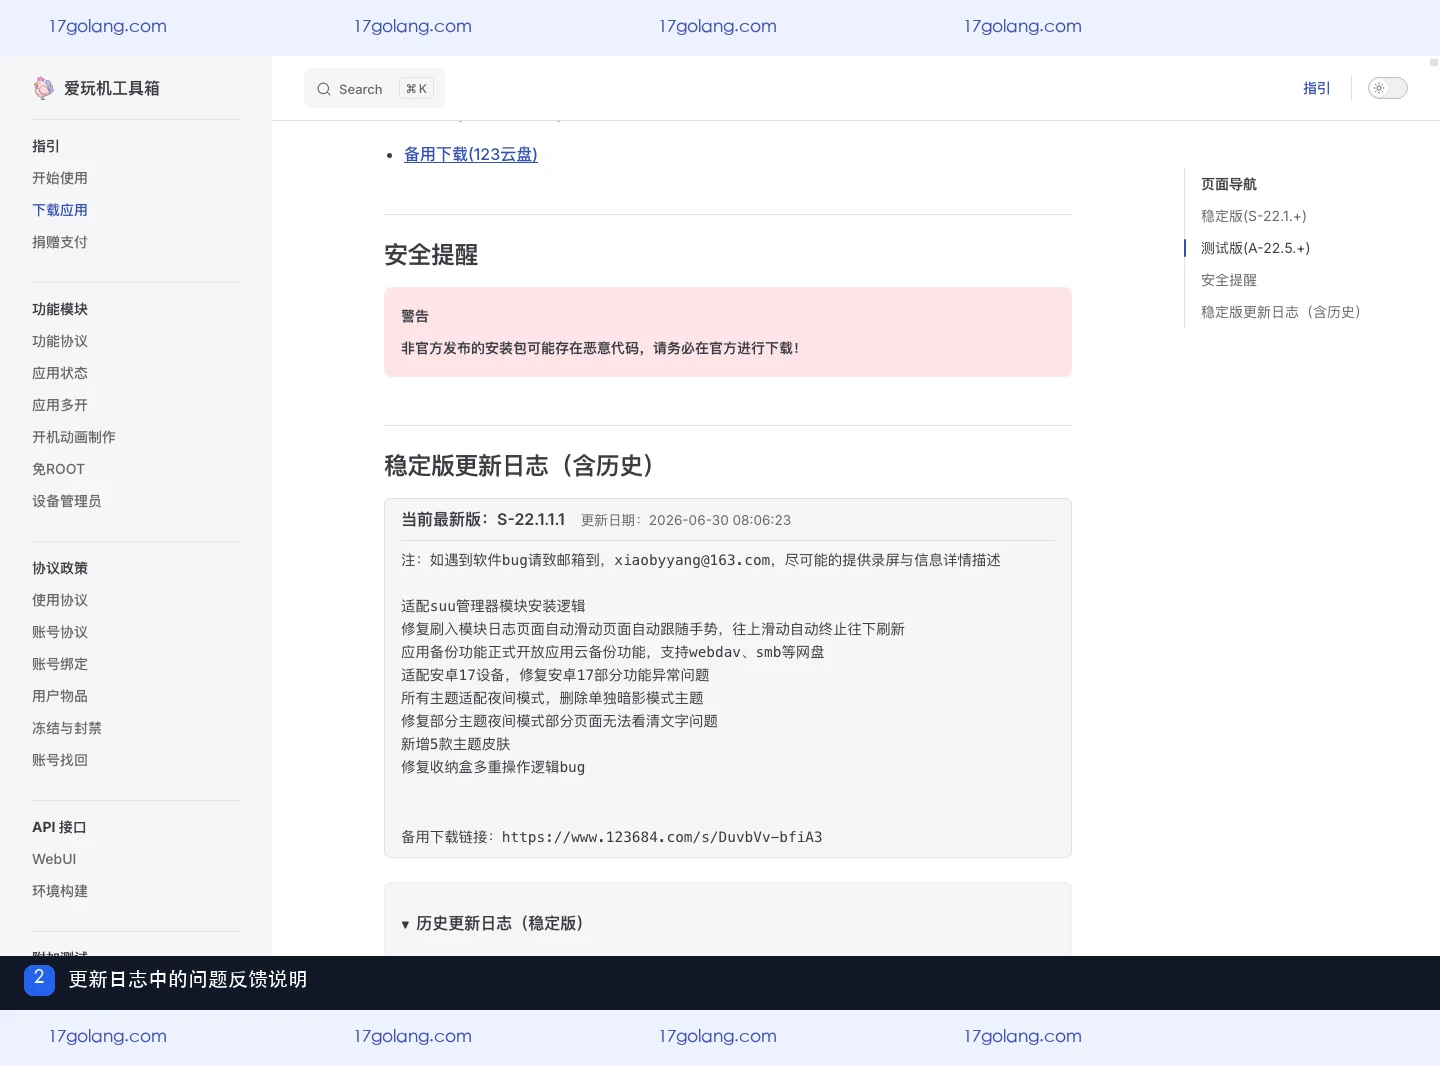The width and height of the screenshot is (1440, 1066).
Task: Open 备用下载(123云盘) link
Action: point(471,154)
